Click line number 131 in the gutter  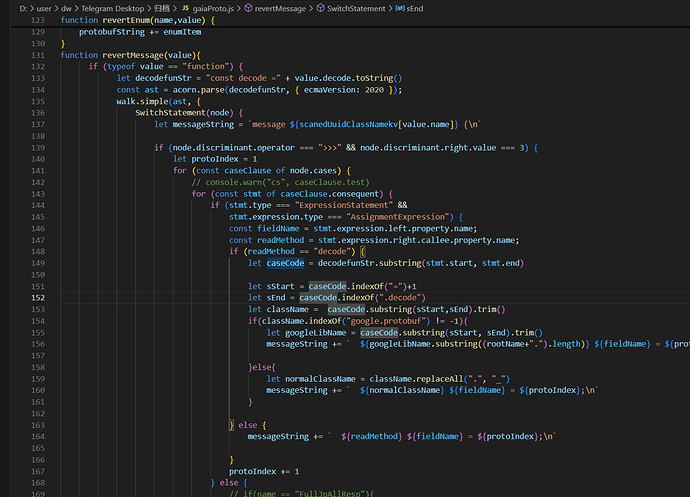point(38,55)
